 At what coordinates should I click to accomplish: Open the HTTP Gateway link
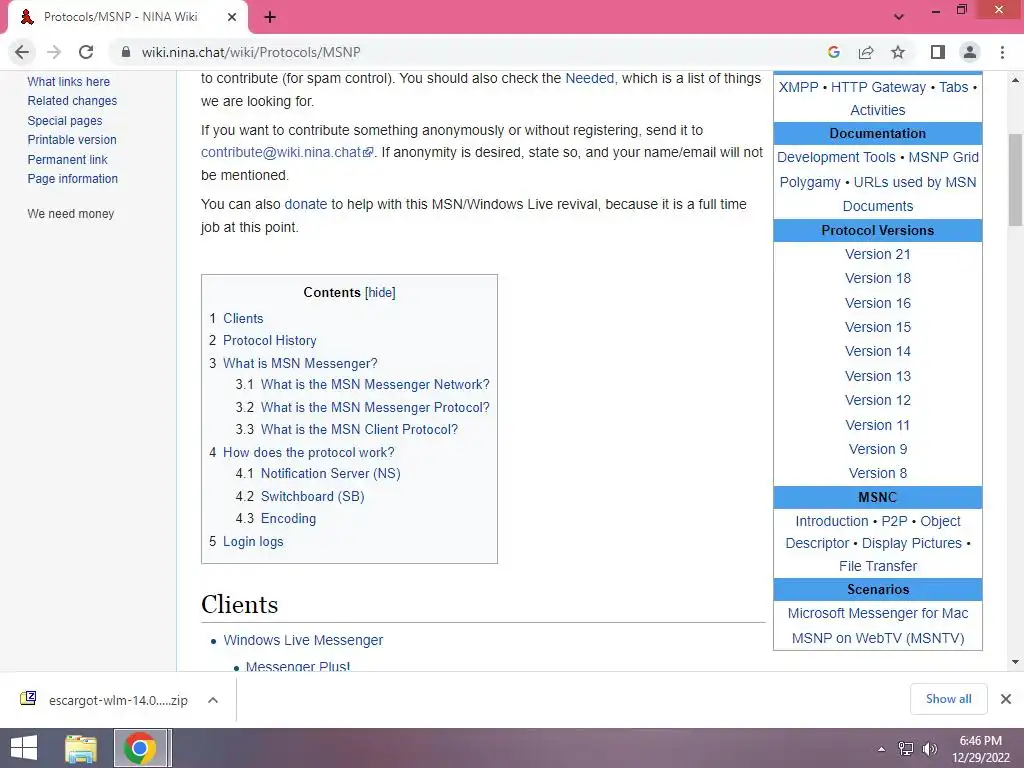click(878, 87)
